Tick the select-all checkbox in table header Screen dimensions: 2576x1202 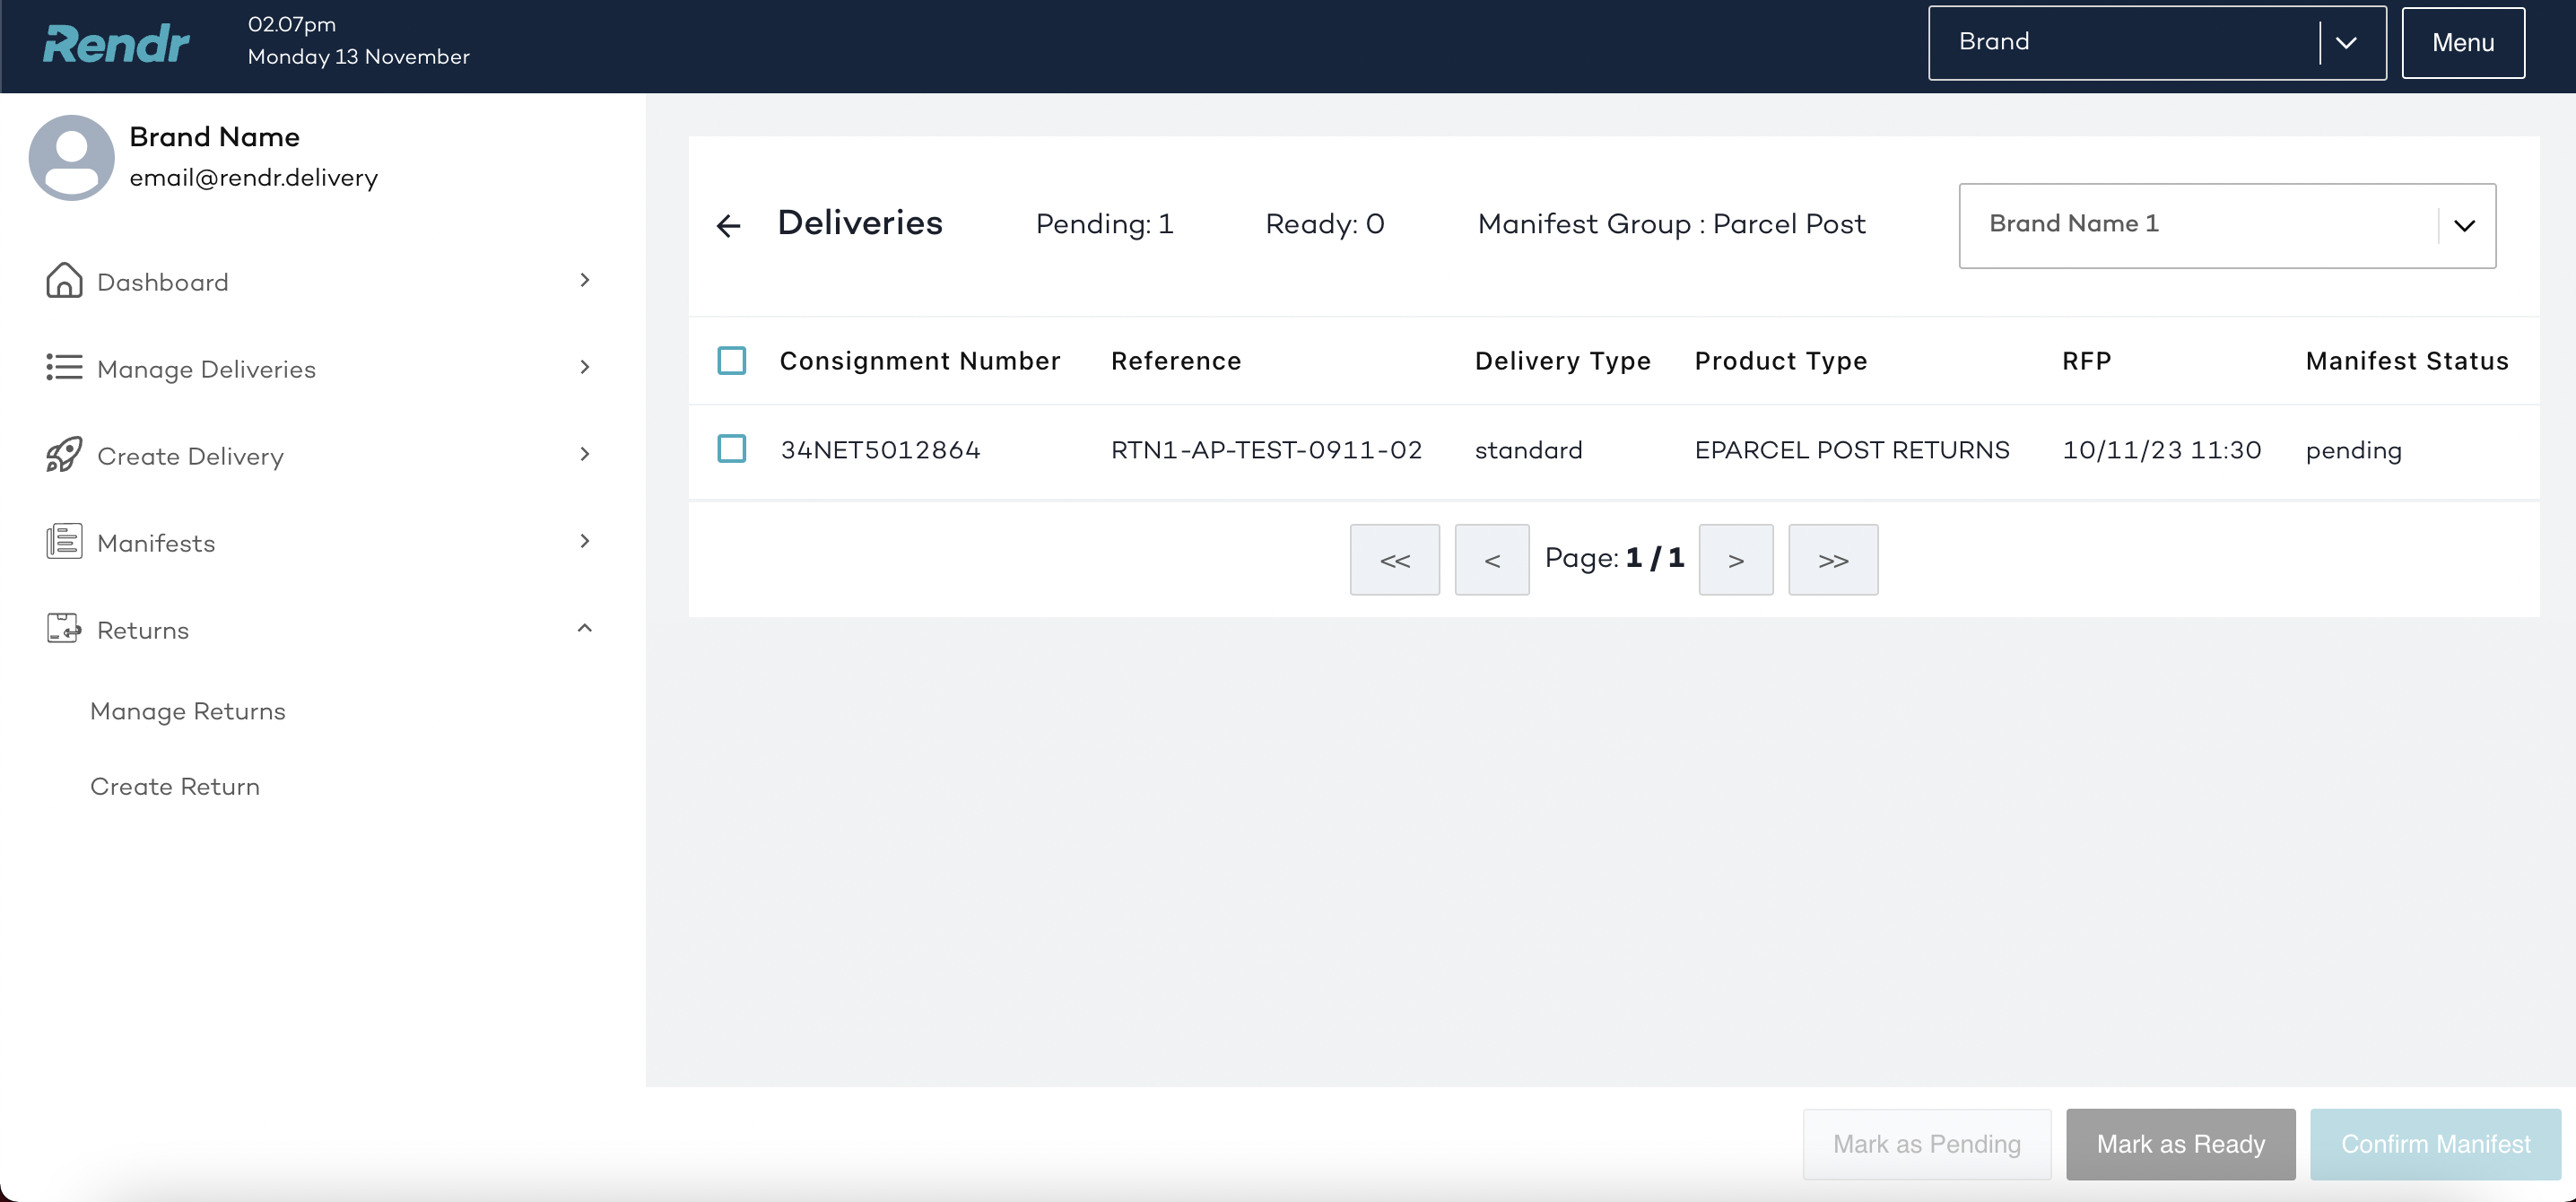[732, 360]
